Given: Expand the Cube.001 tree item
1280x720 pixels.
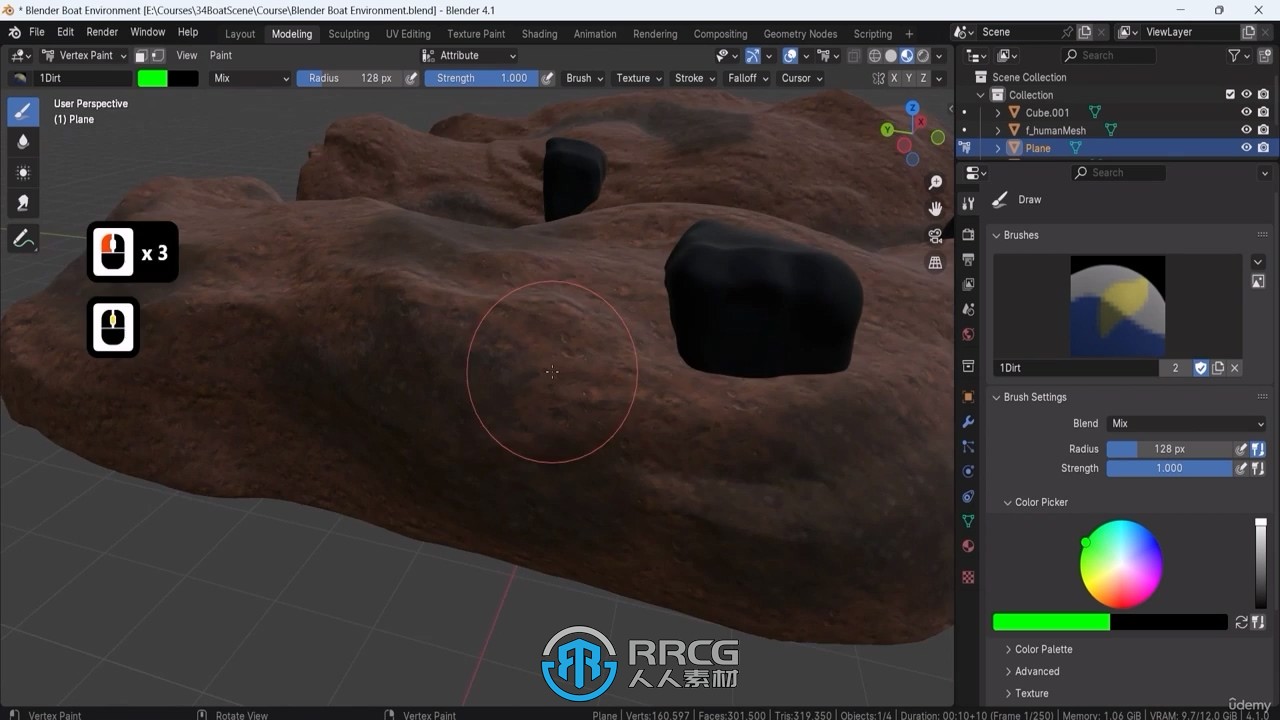Looking at the screenshot, I should click(997, 113).
